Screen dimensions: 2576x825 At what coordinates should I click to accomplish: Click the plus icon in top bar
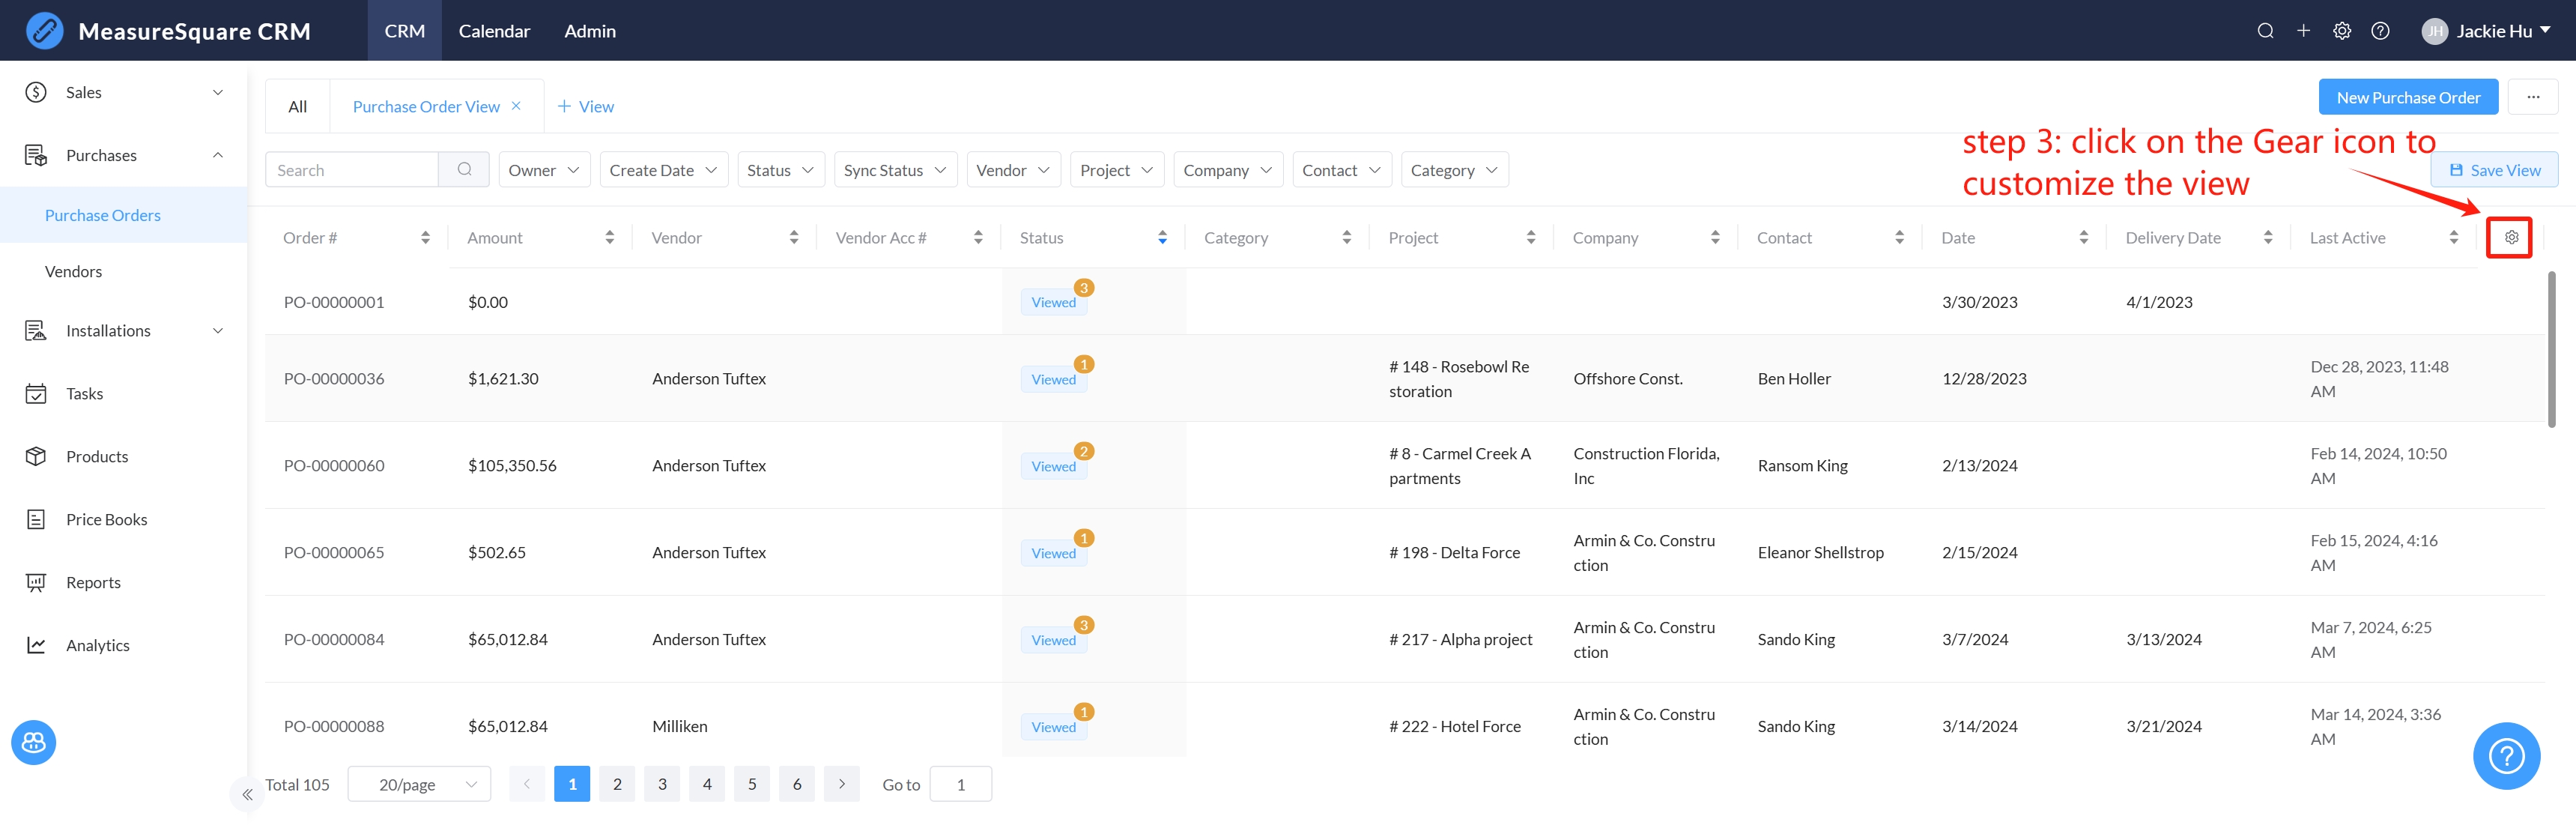[2303, 31]
